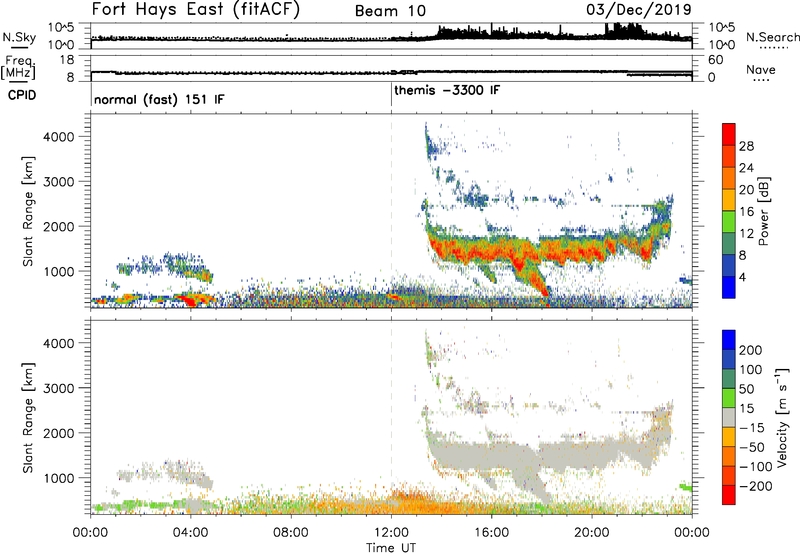Click the dashed 12:00 marker in power panel
This screenshot has width=800, height=554.
click(391, 211)
